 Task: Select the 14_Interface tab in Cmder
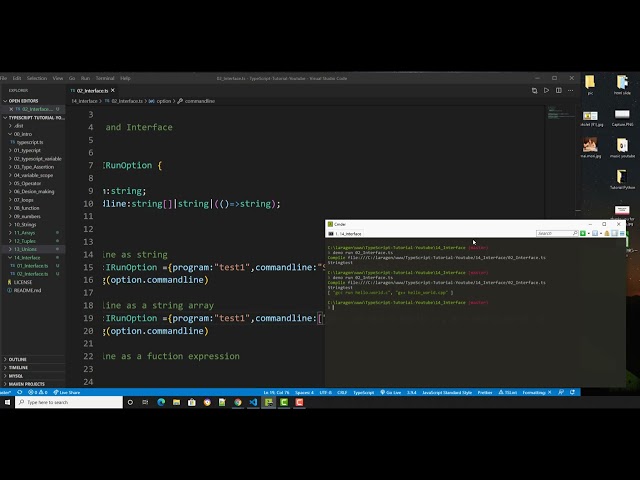(x=345, y=234)
